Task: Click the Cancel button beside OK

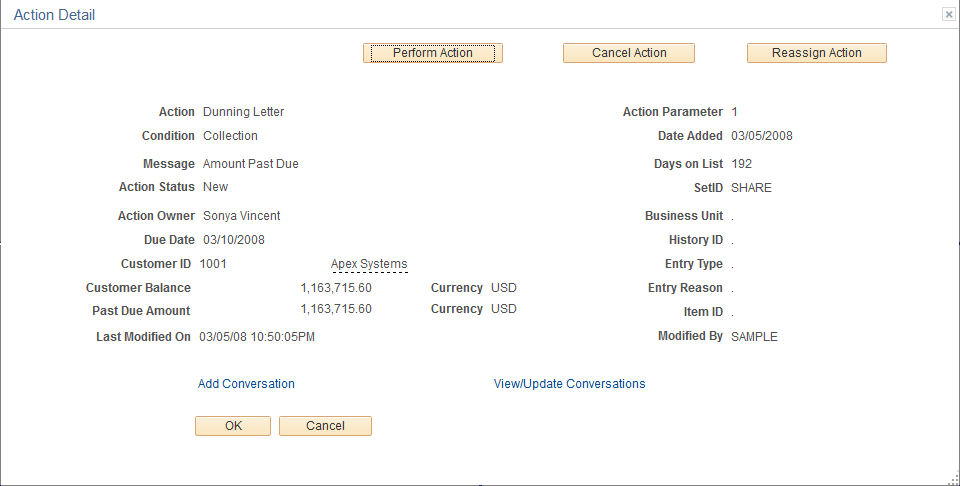Action: [x=325, y=426]
